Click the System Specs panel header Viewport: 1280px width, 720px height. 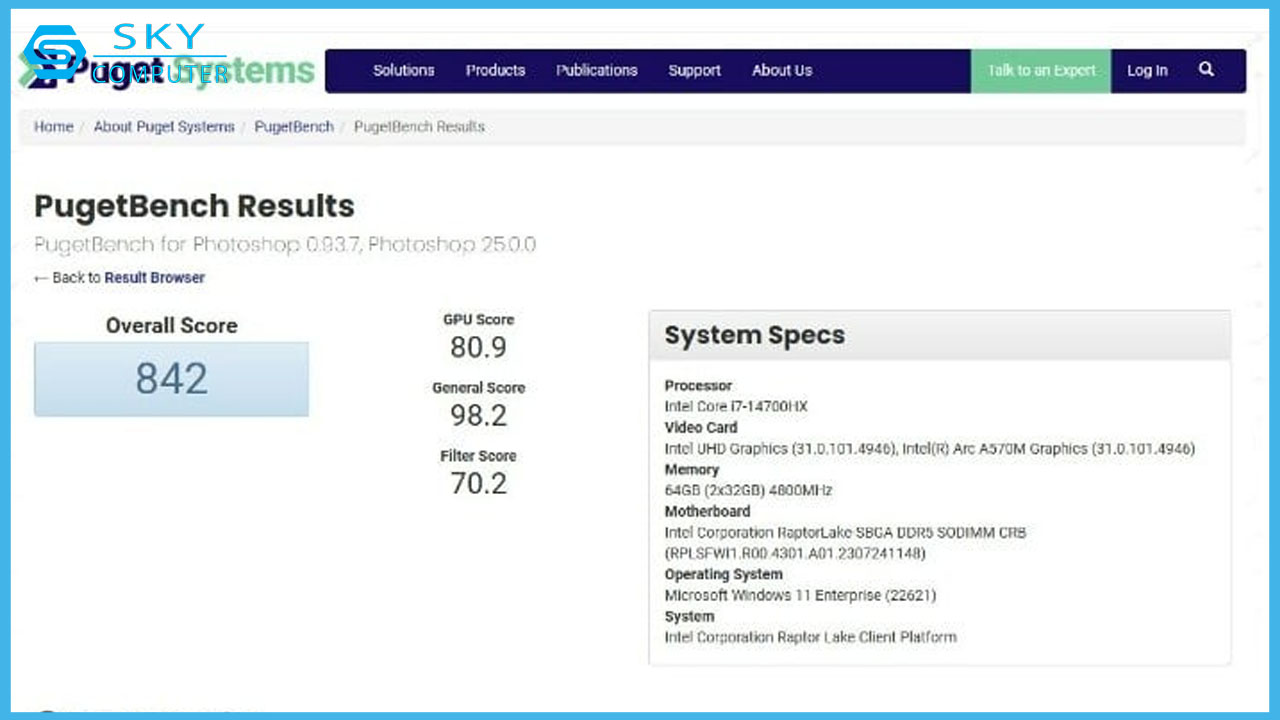click(x=940, y=335)
